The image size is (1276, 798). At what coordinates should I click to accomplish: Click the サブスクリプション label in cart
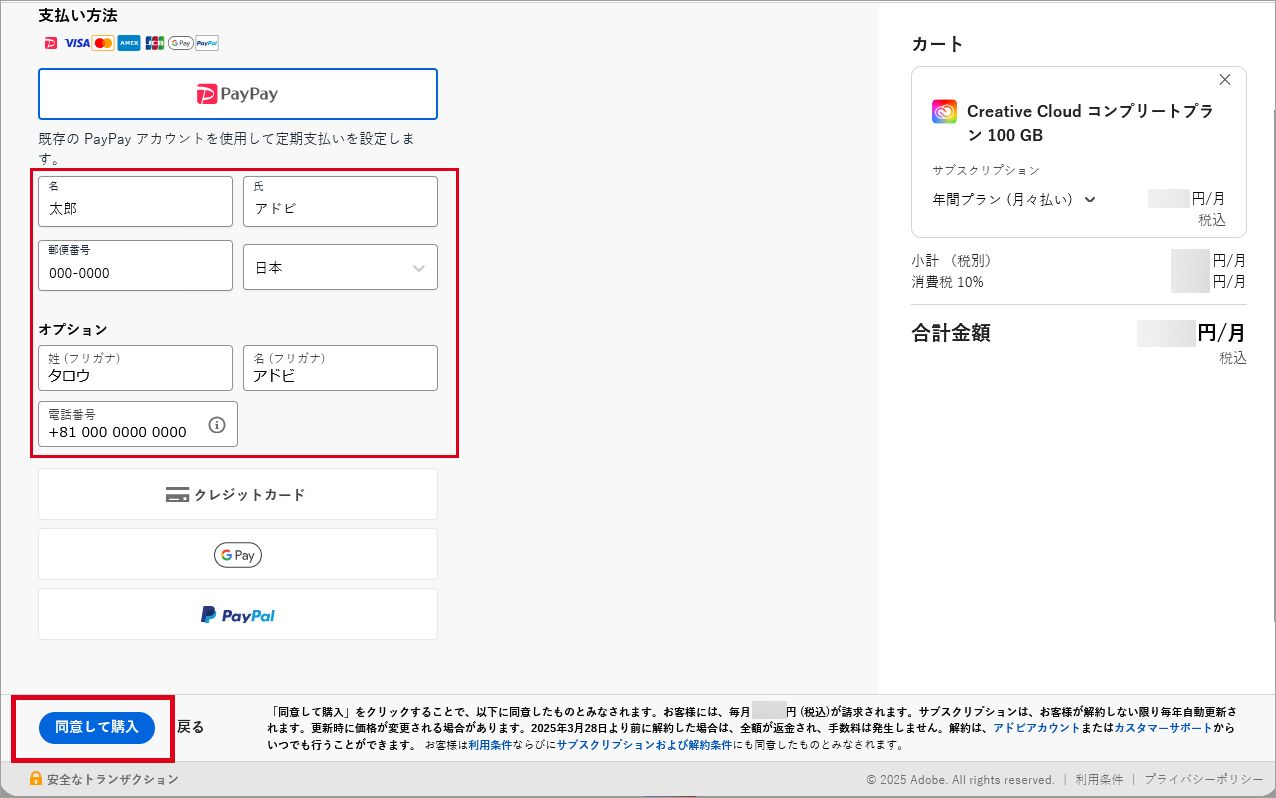click(986, 170)
